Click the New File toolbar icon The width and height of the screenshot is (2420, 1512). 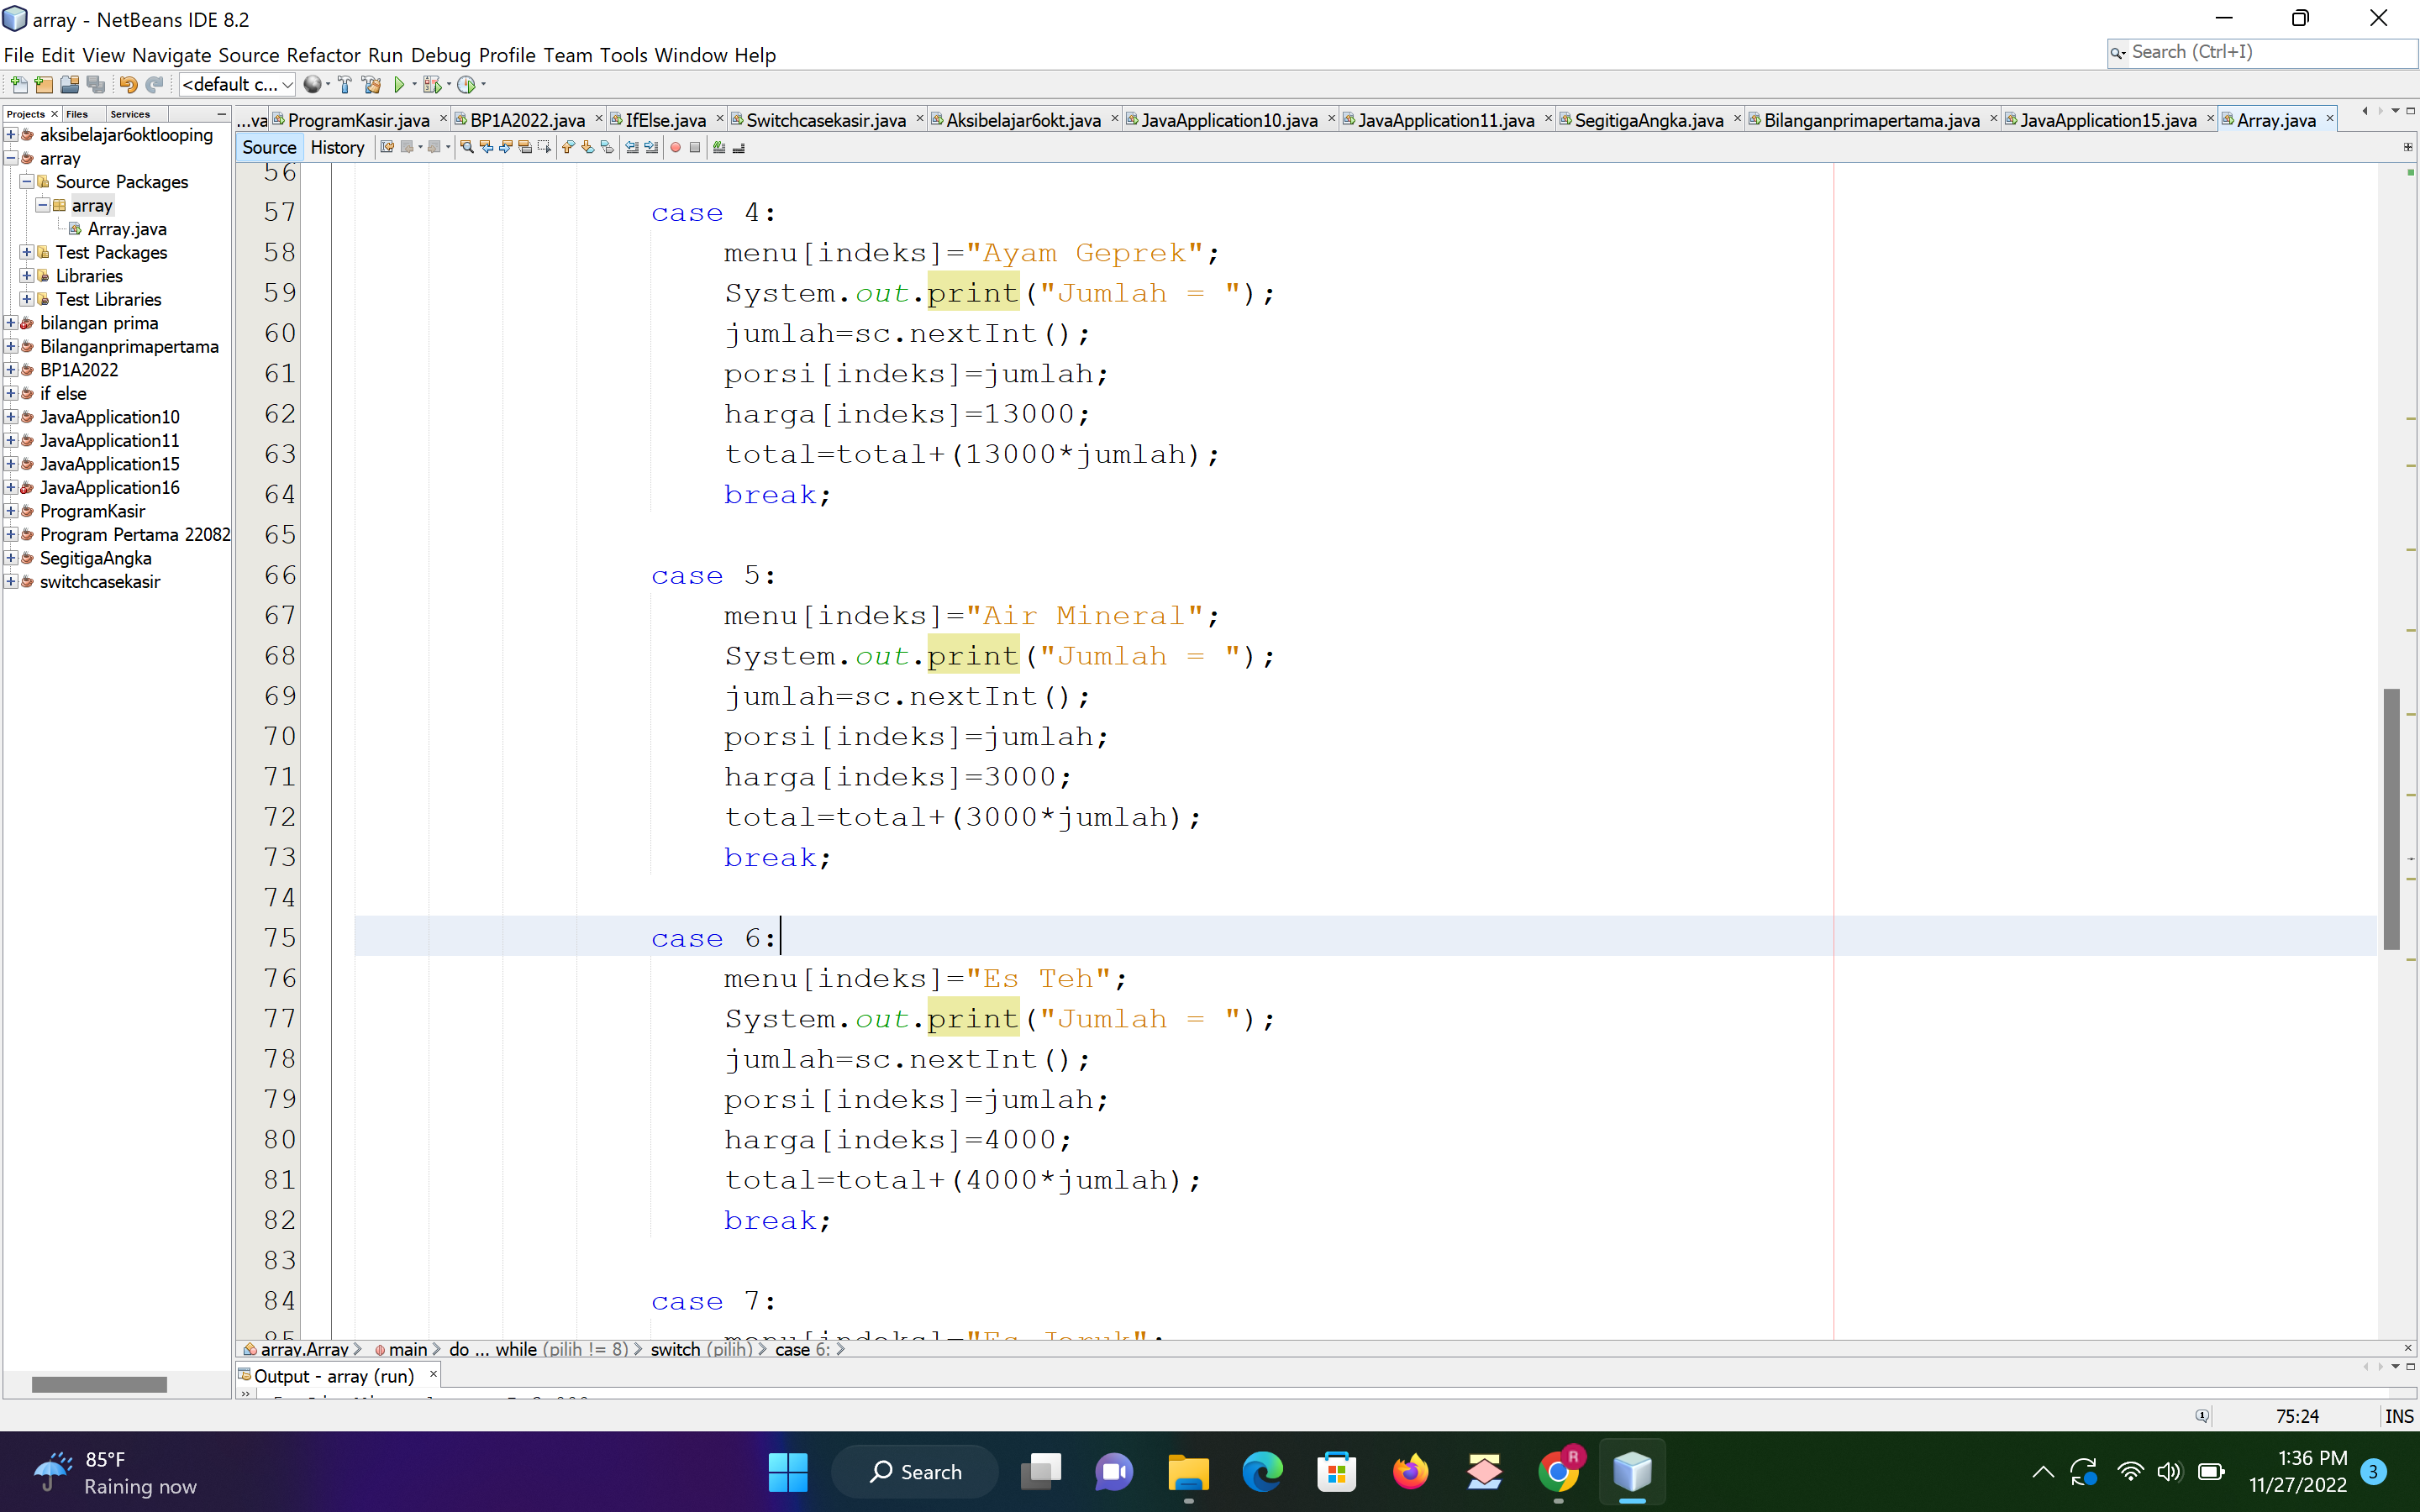click(18, 85)
